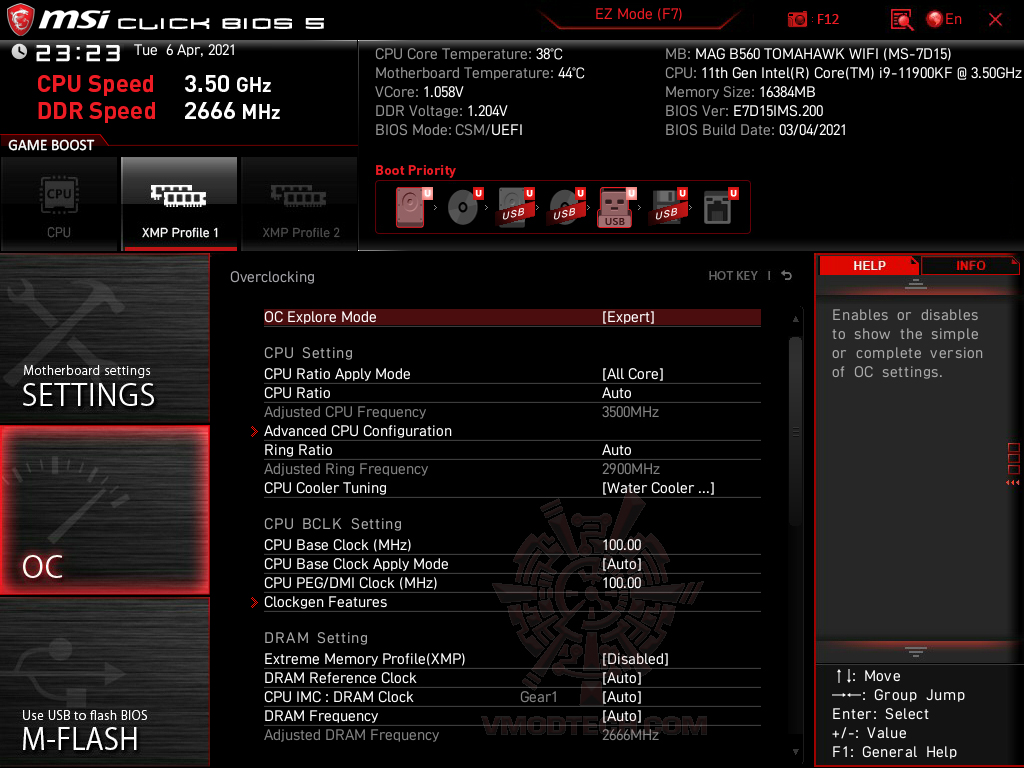Click the Gear1 label
The width and height of the screenshot is (1024, 768).
(538, 697)
